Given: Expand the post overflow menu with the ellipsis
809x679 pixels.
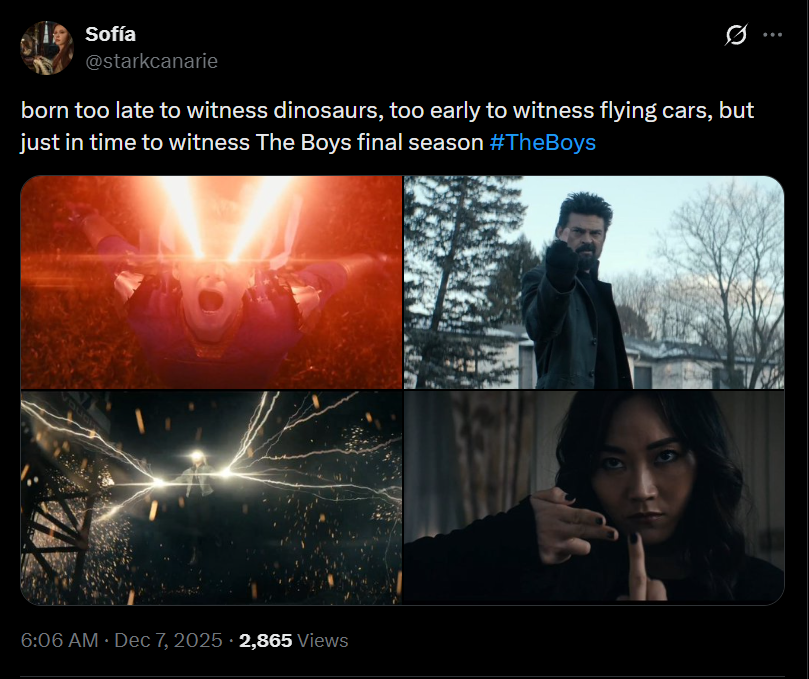Looking at the screenshot, I should 772,33.
